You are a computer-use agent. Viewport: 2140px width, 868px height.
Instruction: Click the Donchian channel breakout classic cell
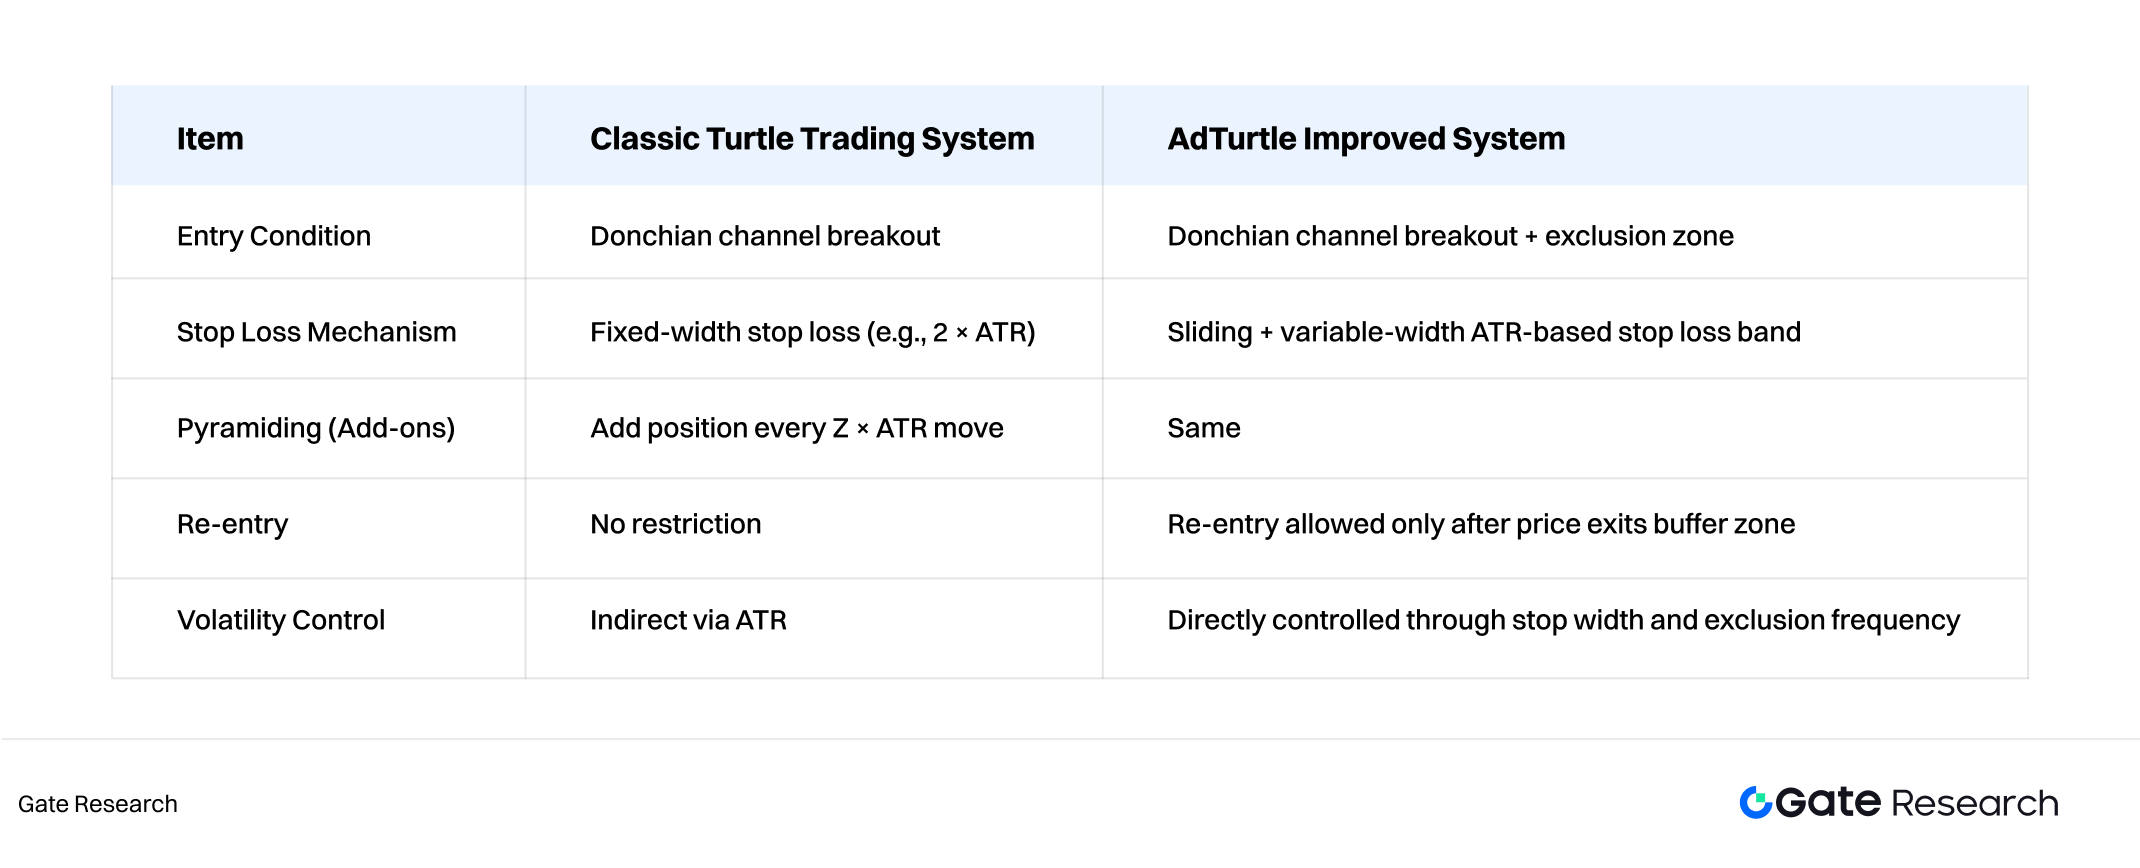pos(765,236)
